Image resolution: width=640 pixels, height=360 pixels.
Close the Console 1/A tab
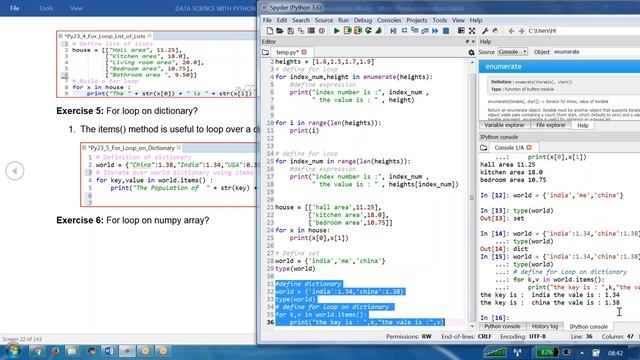[529, 147]
